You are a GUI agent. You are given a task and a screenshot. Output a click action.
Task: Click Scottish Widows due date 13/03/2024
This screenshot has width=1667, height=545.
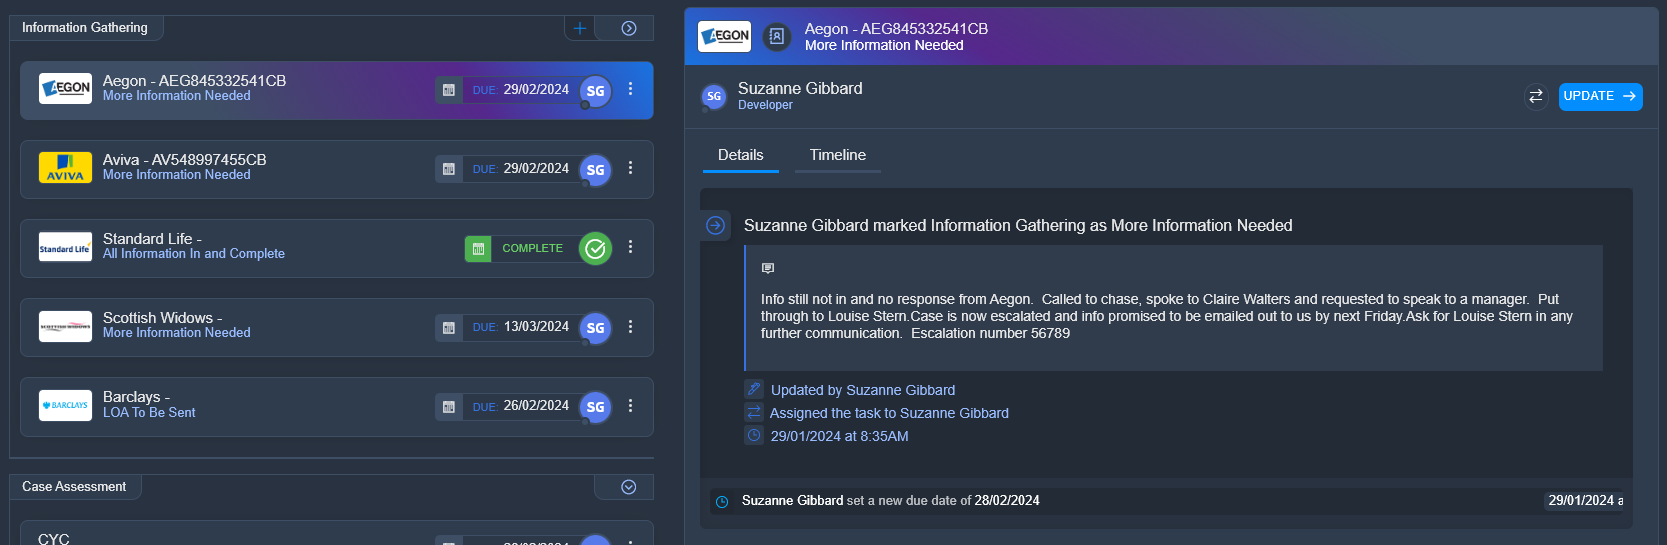536,326
